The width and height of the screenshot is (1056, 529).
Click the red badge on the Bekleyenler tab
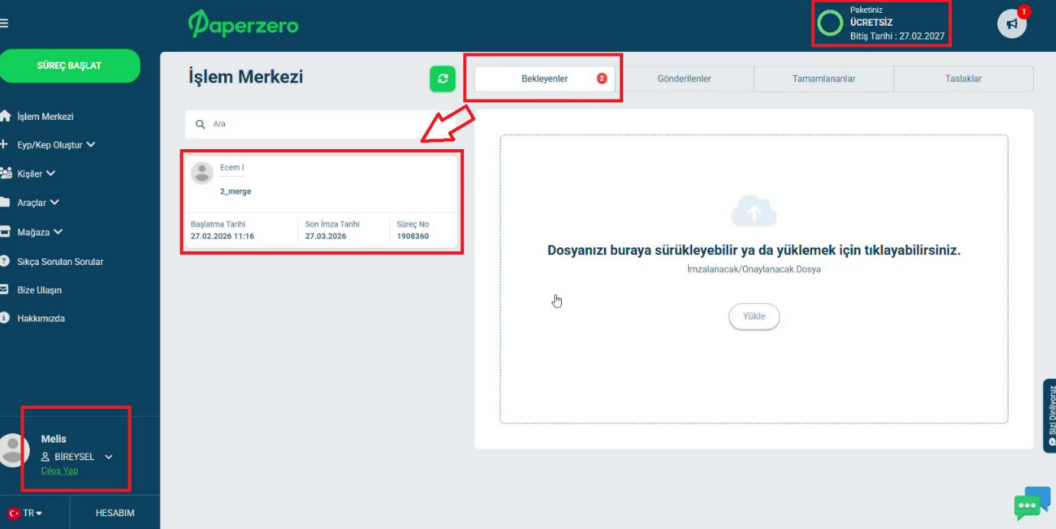pyautogui.click(x=601, y=79)
